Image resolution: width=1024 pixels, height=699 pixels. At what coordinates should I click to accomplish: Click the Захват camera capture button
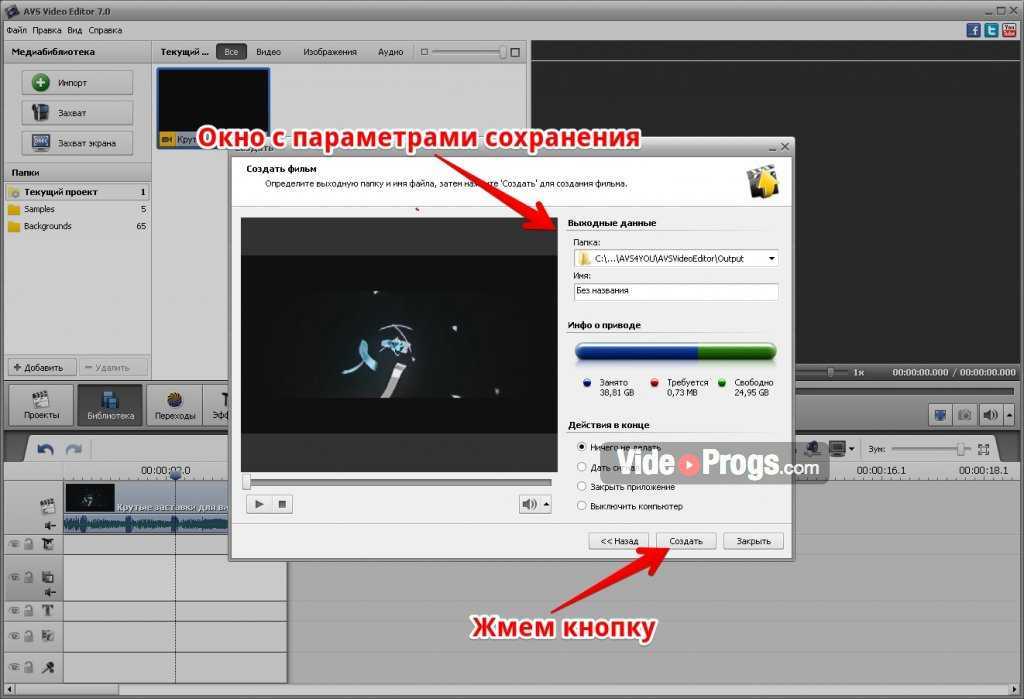(x=77, y=113)
